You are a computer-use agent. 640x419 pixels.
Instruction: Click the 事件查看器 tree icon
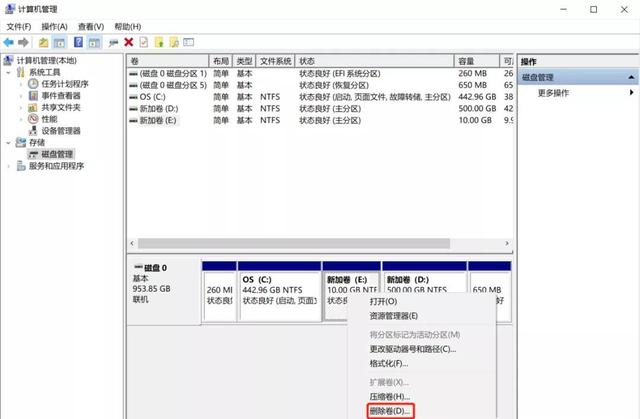33,95
